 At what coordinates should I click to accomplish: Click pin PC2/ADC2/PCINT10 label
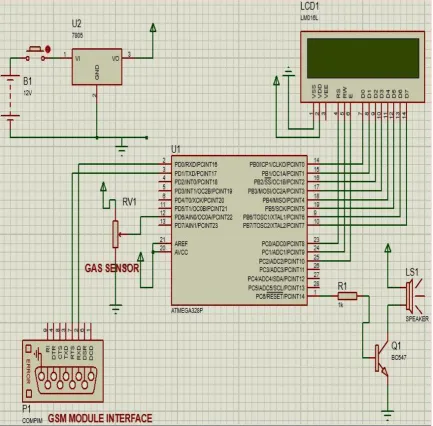point(282,261)
